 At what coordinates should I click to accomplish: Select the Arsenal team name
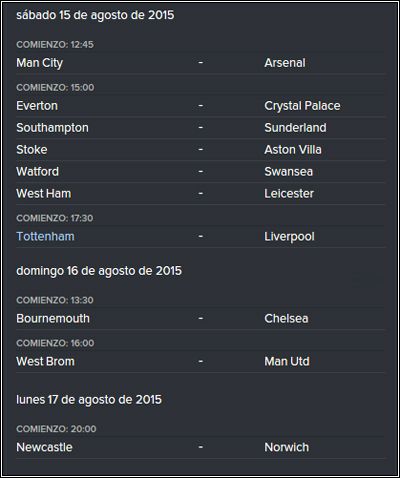[285, 63]
